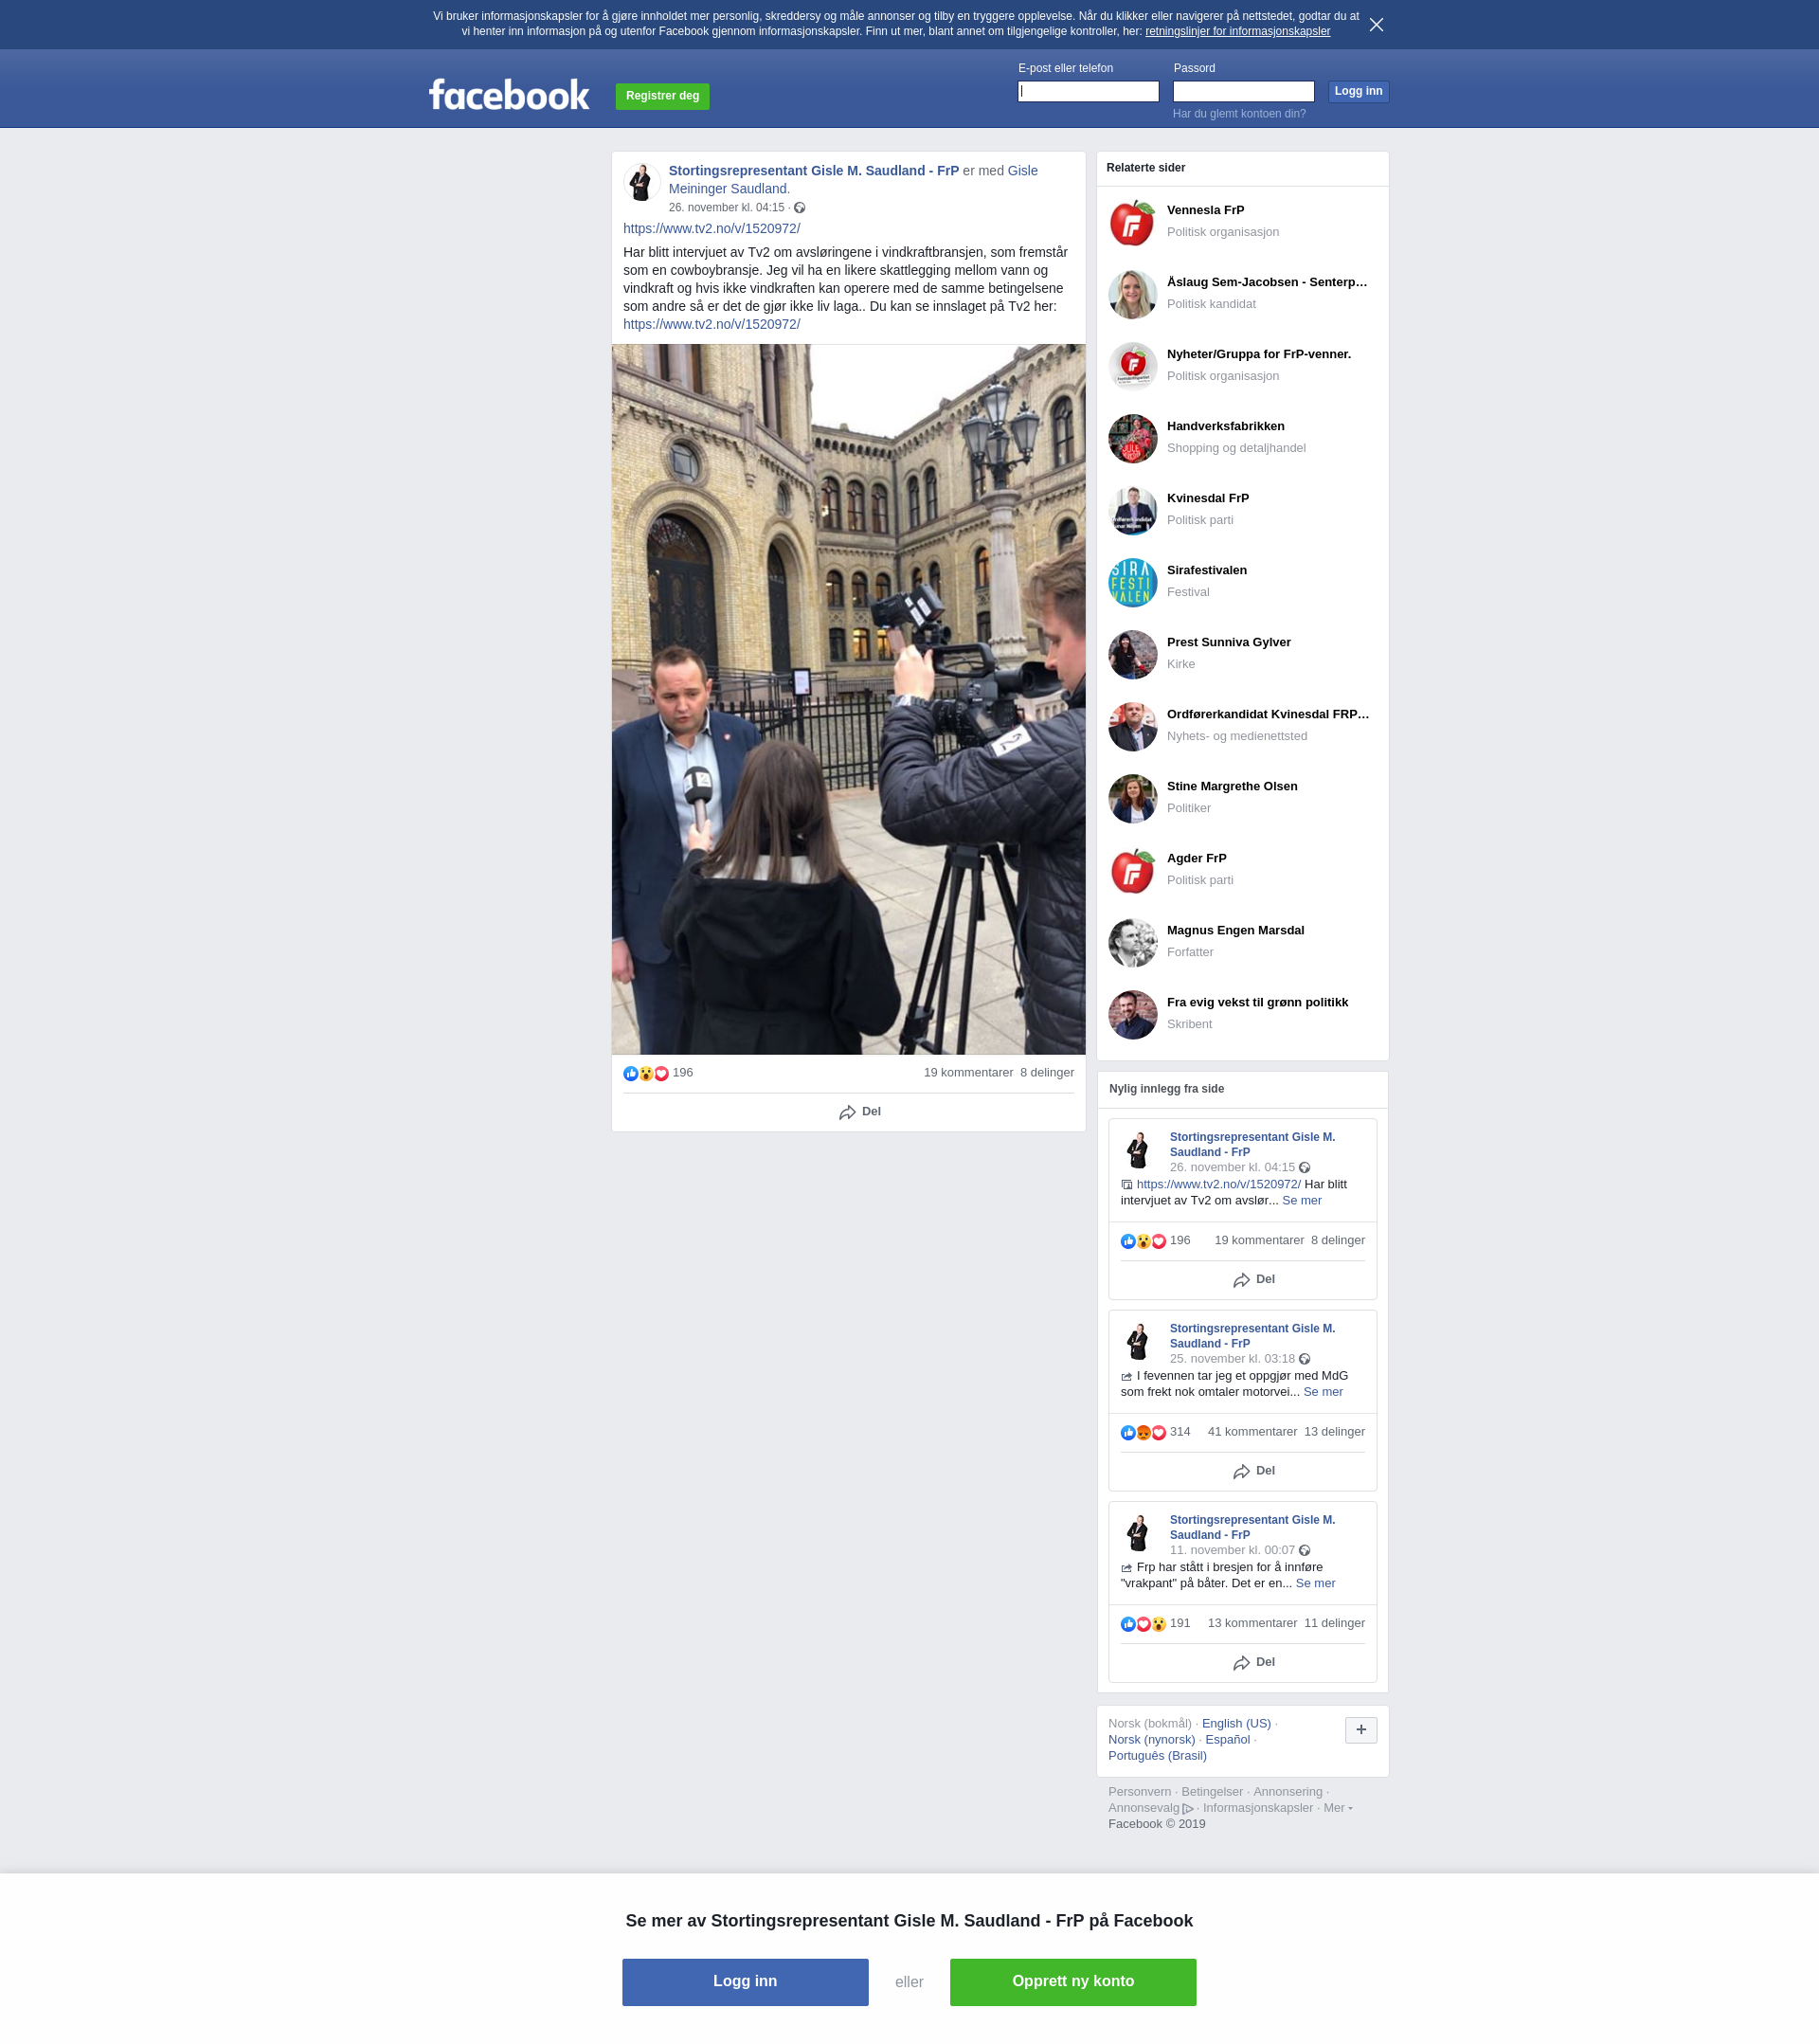Image resolution: width=1819 pixels, height=2044 pixels.
Task: Open Annonsering footer link
Action: point(1287,1791)
